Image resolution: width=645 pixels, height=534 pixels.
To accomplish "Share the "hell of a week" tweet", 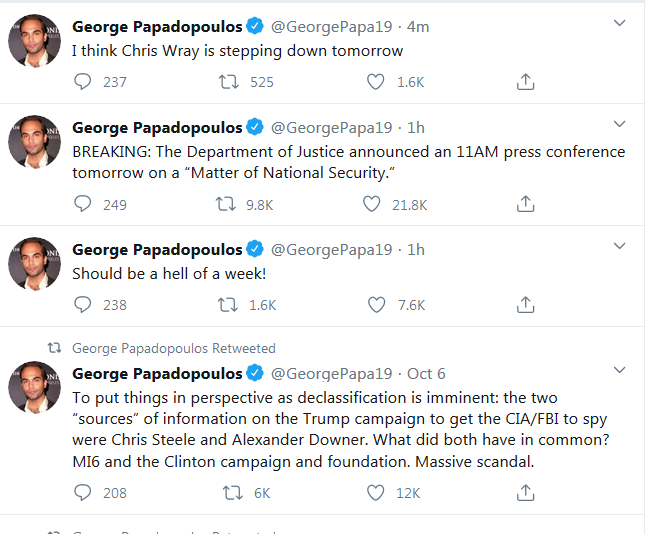I will tap(525, 304).
